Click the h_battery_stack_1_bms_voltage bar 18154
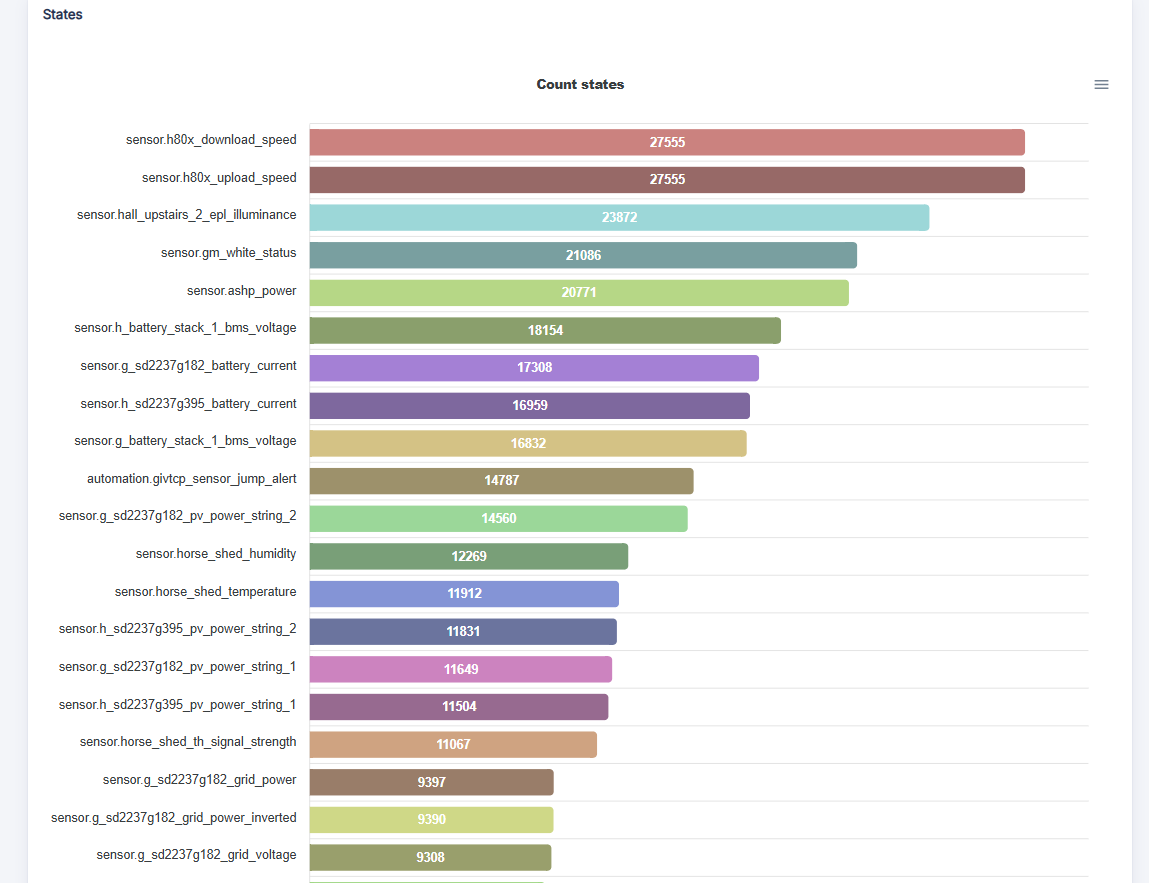The height and width of the screenshot is (883, 1149). coord(545,330)
